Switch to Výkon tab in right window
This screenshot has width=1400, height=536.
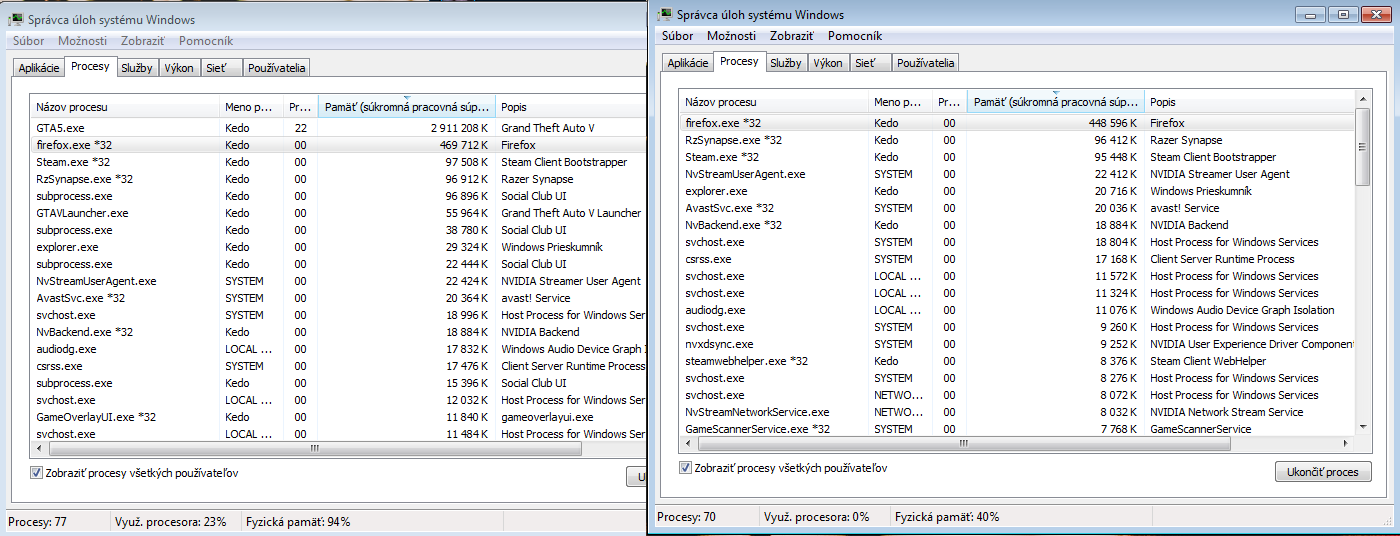[827, 62]
